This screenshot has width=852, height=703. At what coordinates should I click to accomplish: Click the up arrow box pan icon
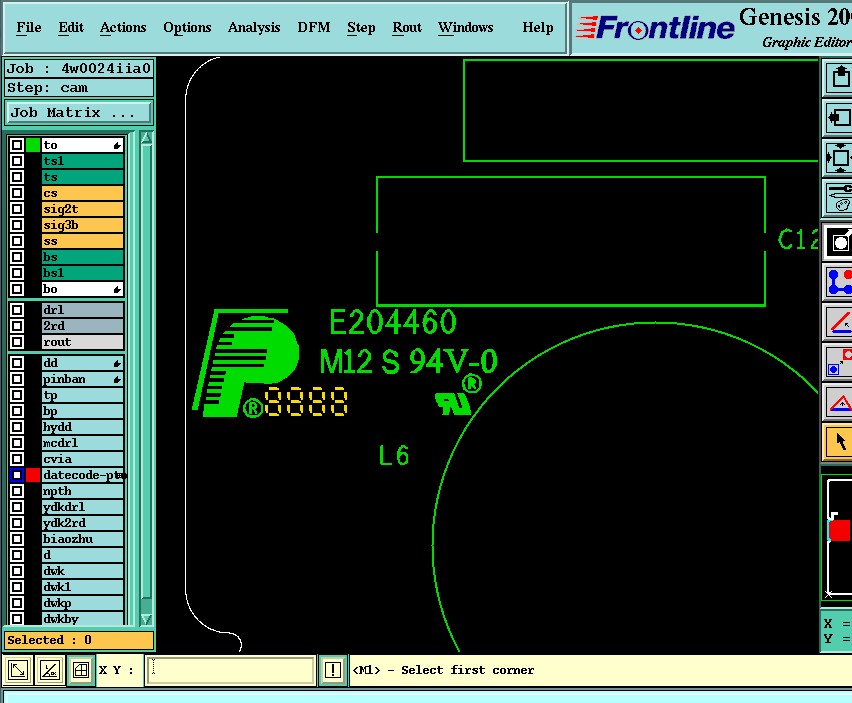point(838,77)
